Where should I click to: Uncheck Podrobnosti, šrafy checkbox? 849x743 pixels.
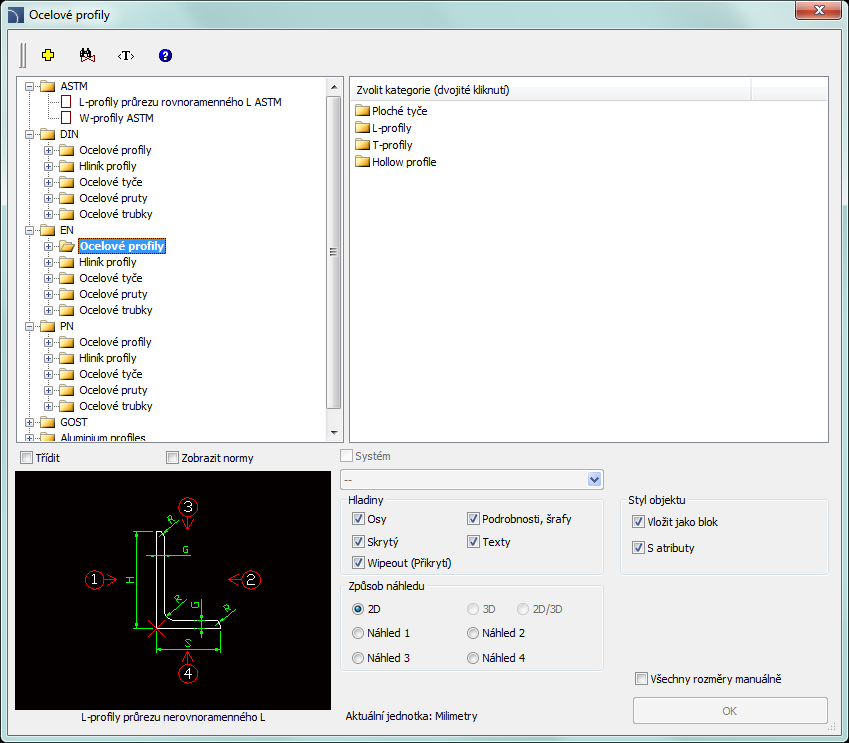pyautogui.click(x=473, y=519)
